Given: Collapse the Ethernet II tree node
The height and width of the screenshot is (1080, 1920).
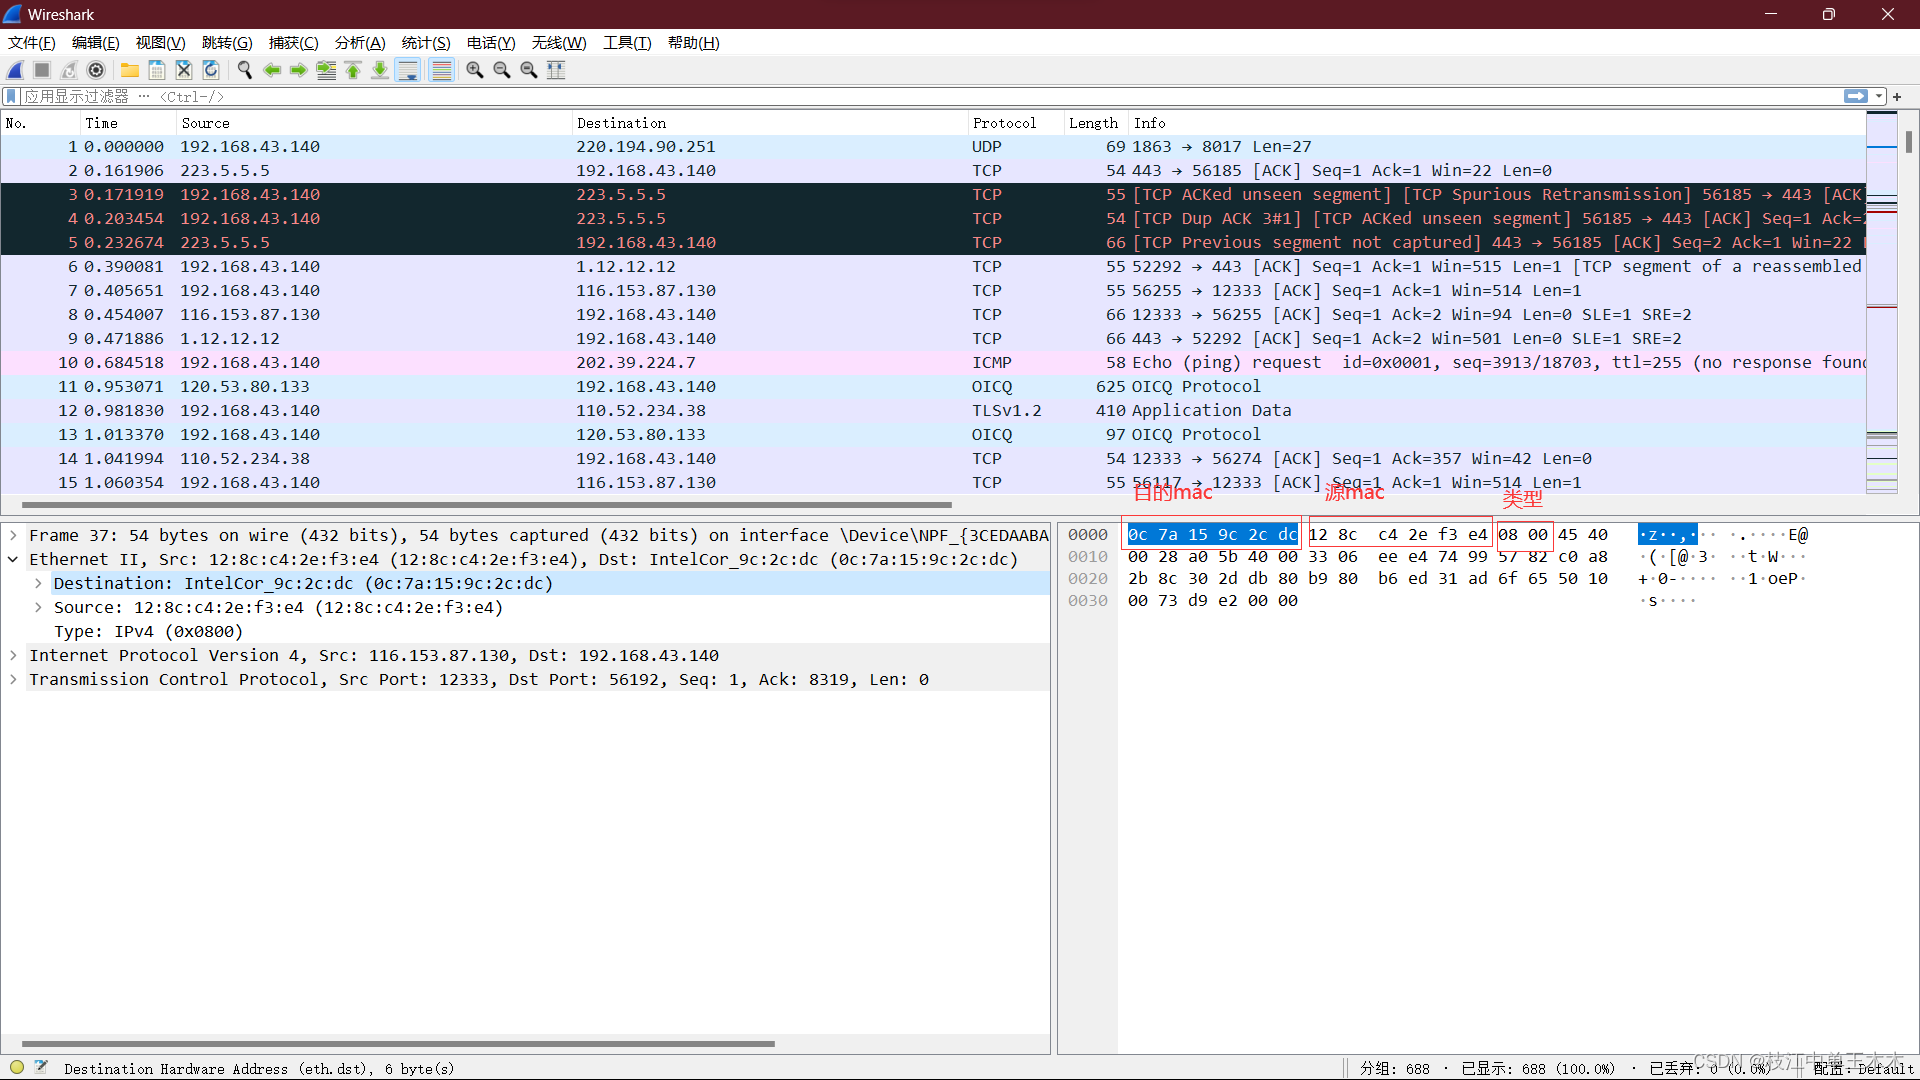Looking at the screenshot, I should (x=13, y=560).
